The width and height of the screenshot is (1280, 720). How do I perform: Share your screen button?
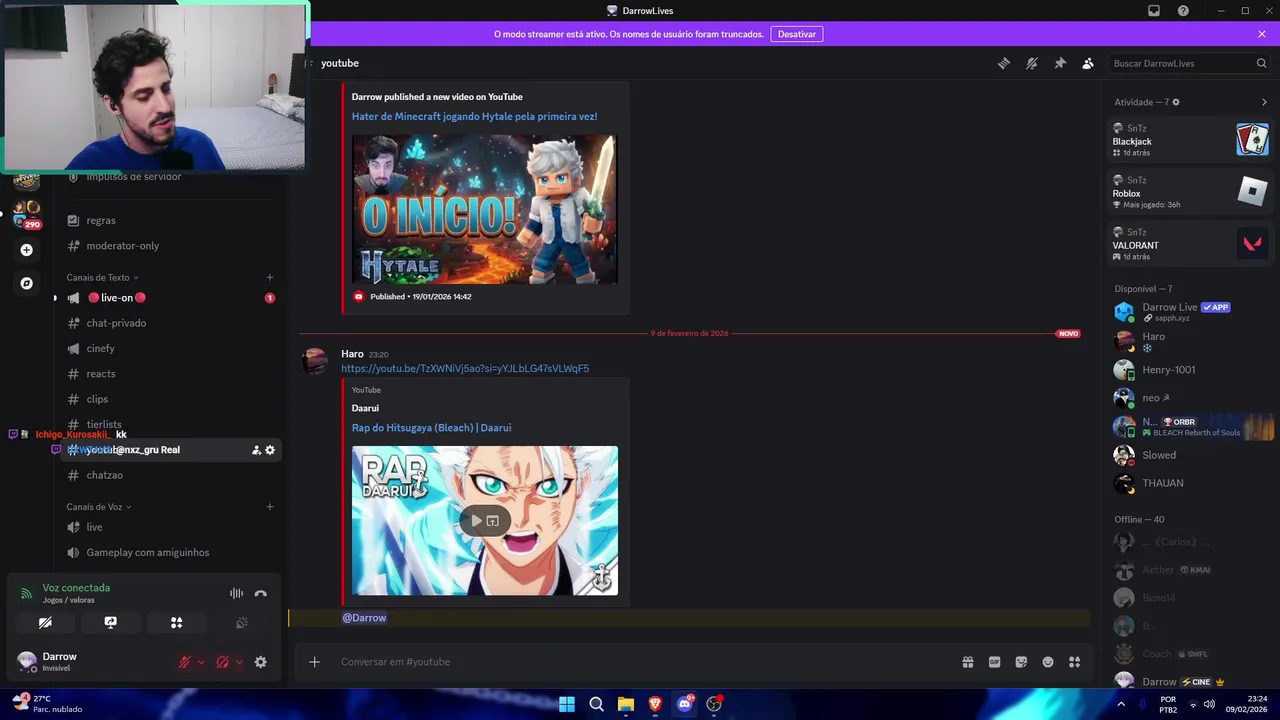111,622
